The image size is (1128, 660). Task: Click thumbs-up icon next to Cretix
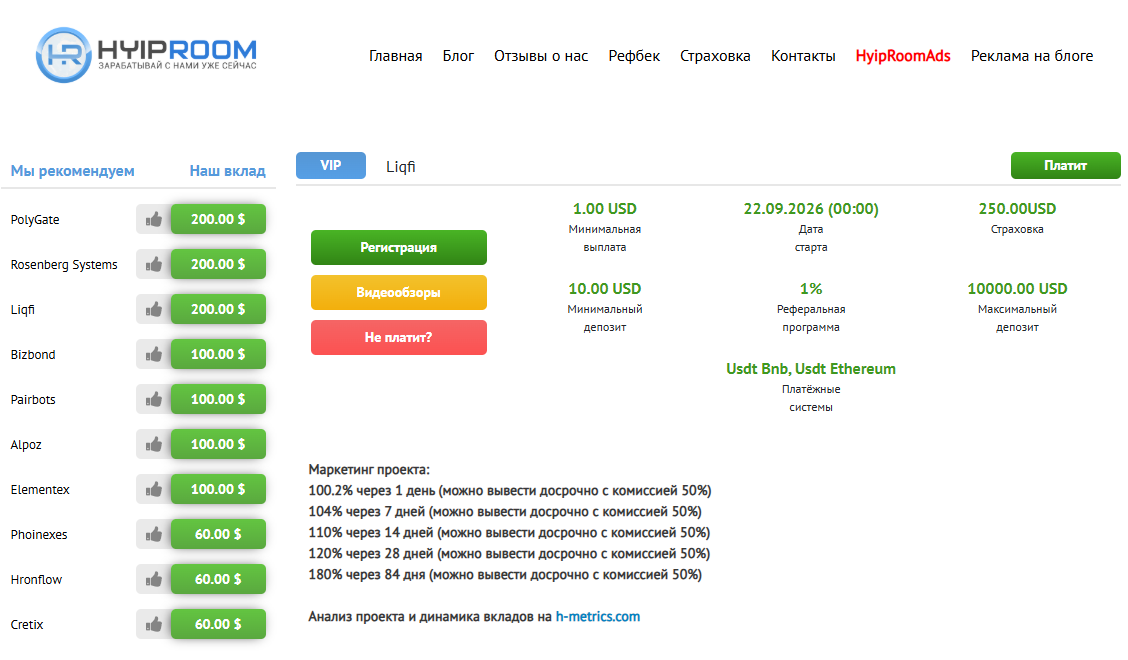(x=154, y=625)
